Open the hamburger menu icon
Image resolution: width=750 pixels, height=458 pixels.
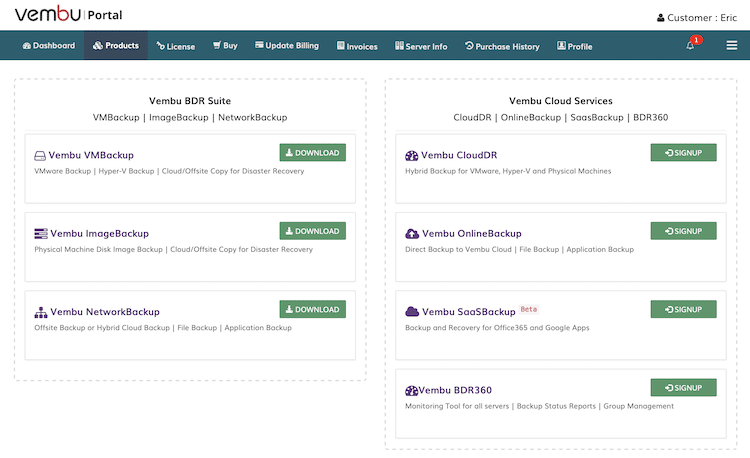coord(732,46)
